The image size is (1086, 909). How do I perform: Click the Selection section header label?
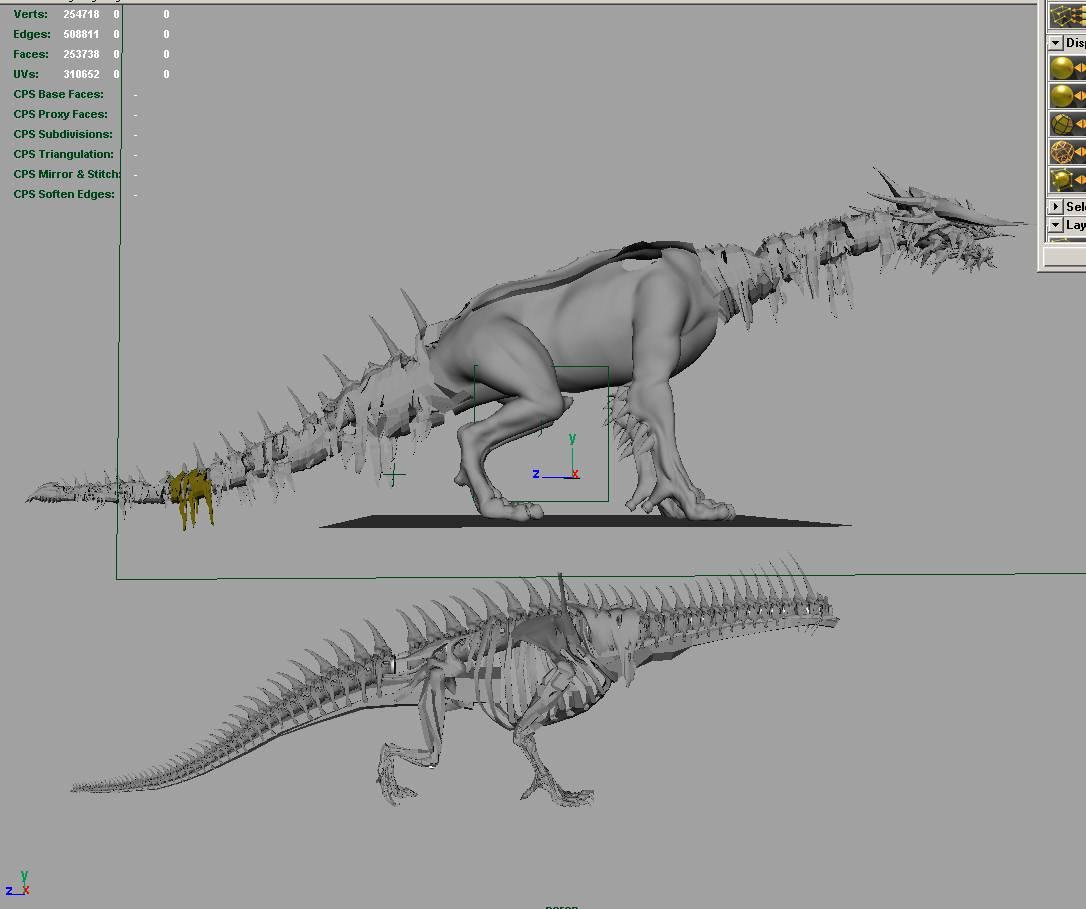pyautogui.click(x=1075, y=206)
